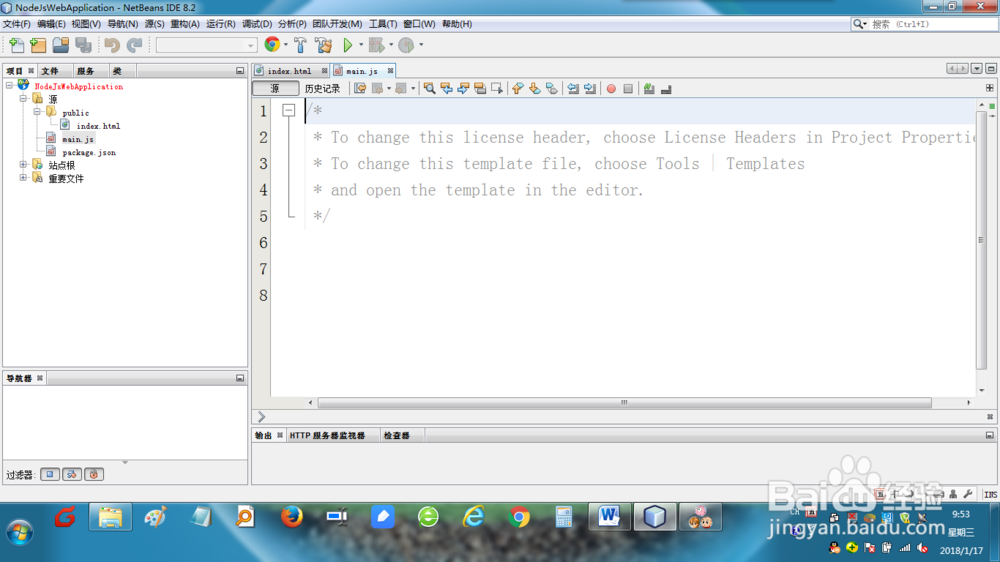Toggle Bookmark icon in editor toolbar
This screenshot has height=562, width=1000.
coord(552,89)
